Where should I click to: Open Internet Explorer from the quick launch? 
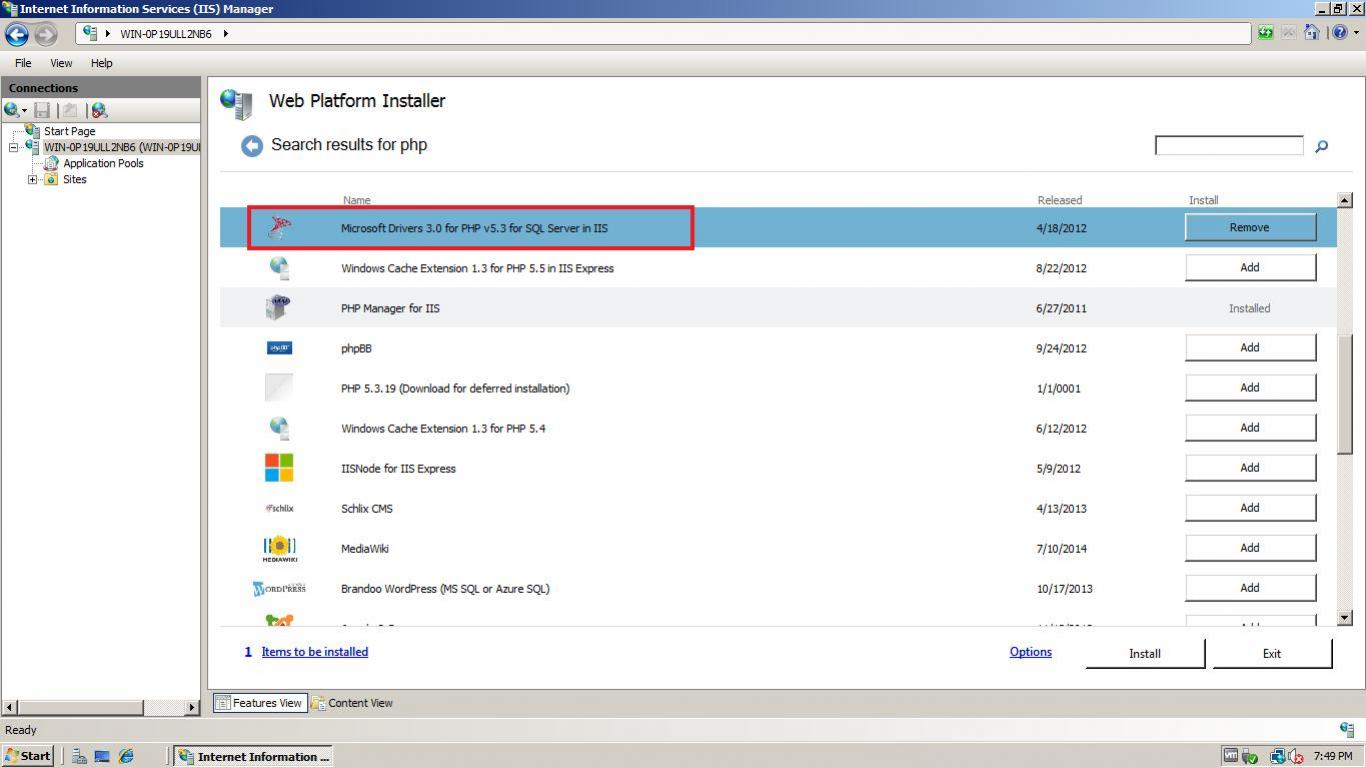point(126,756)
